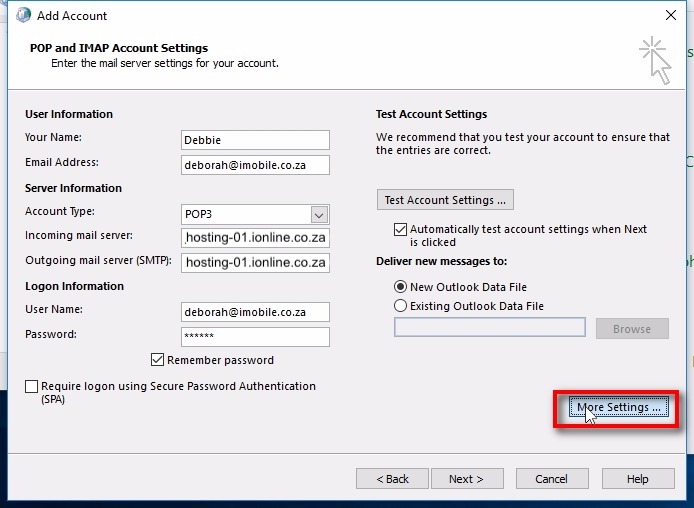Toggle the Remember password checkbox
Screen dimensions: 694x508
click(158, 360)
